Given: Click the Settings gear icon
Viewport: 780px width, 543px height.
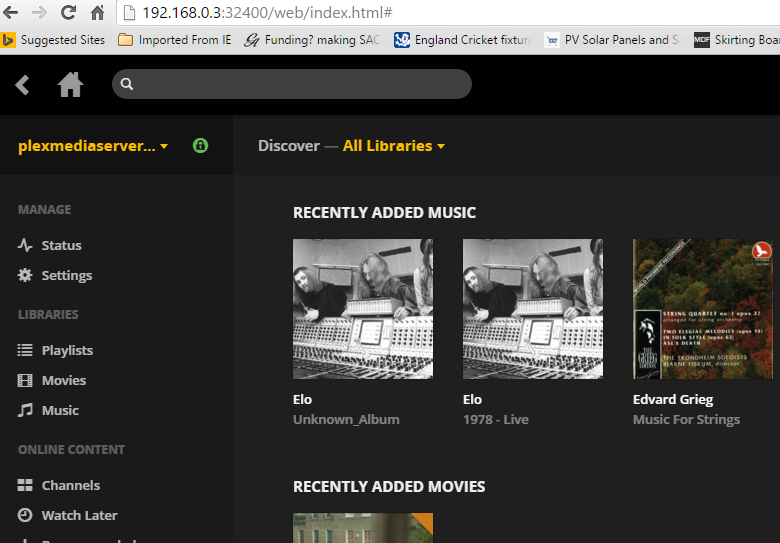Looking at the screenshot, I should click(25, 275).
